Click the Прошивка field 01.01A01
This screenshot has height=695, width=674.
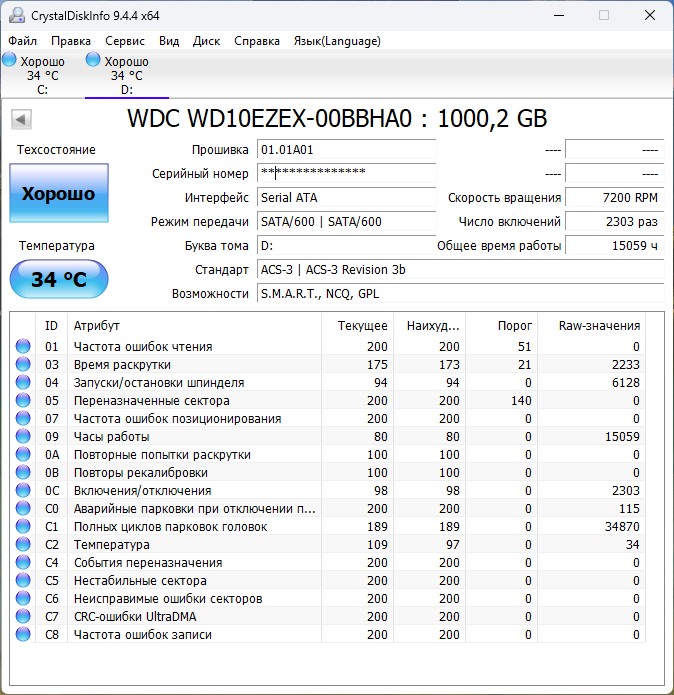coord(347,149)
